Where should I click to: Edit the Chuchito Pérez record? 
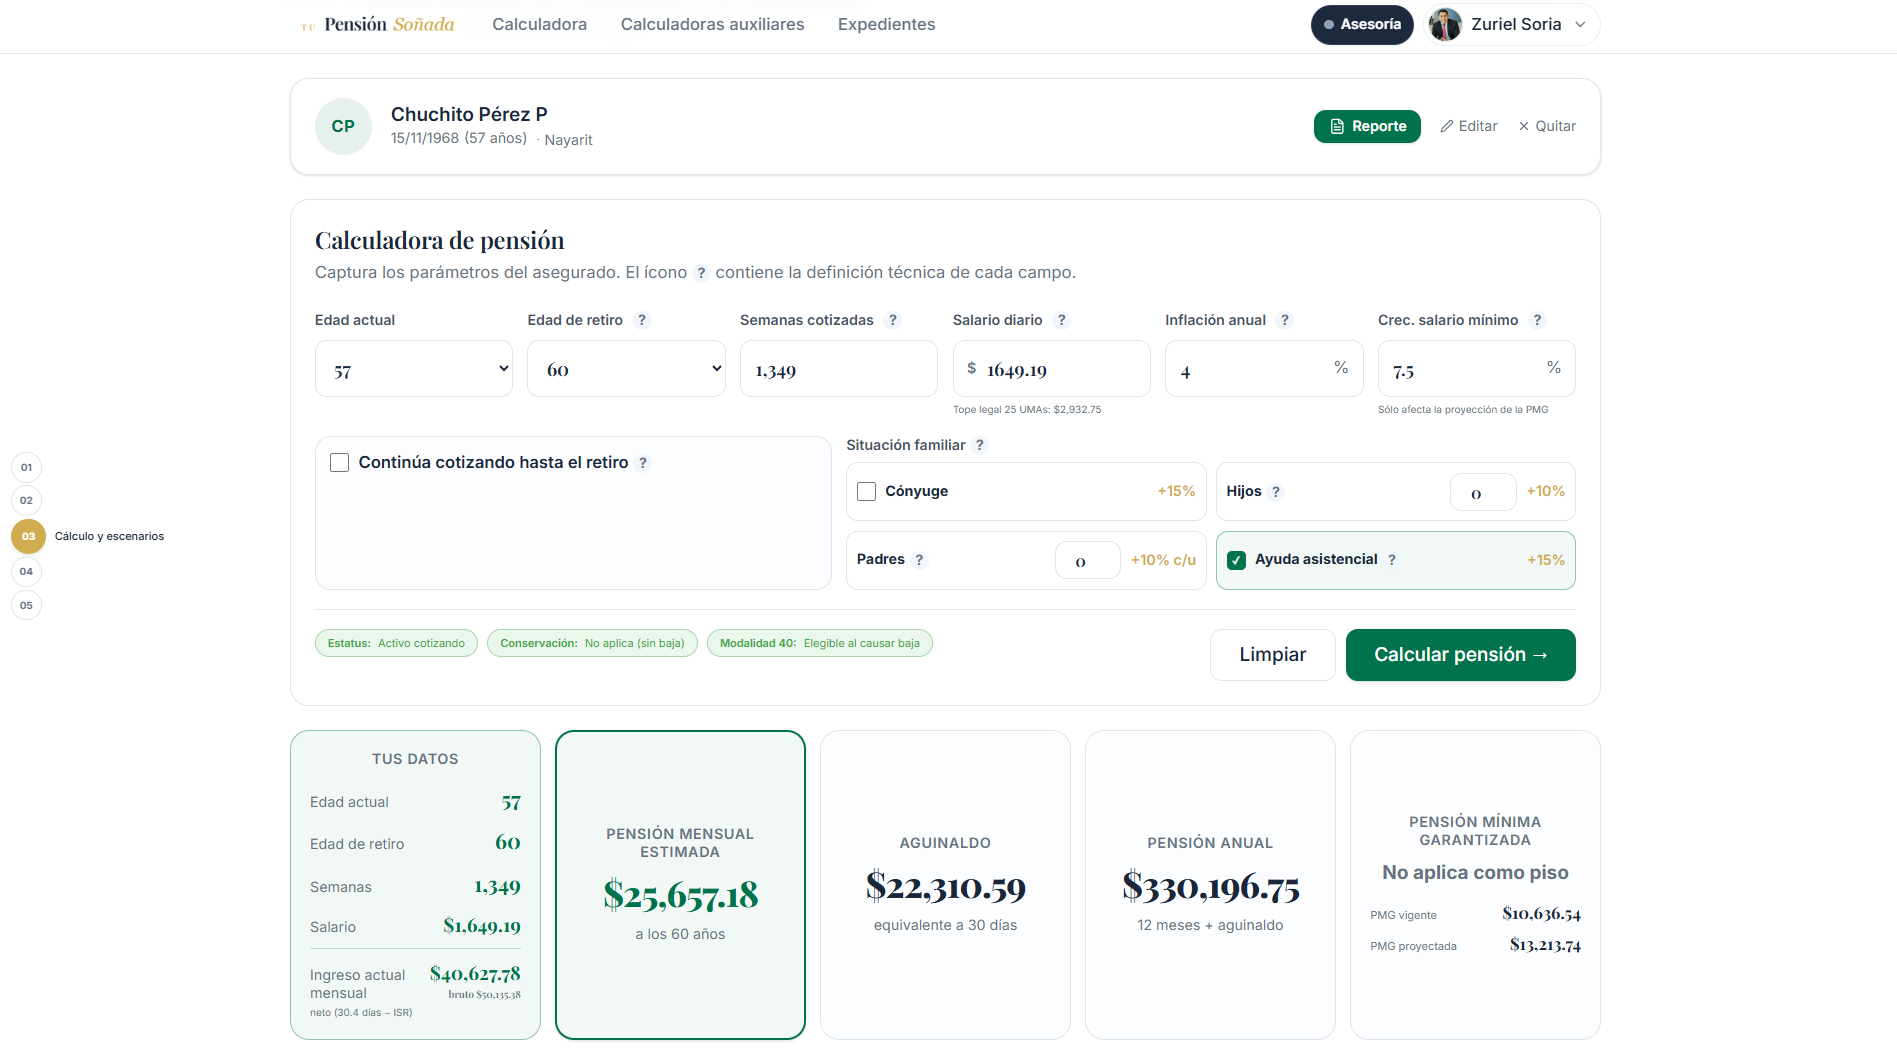click(x=1468, y=126)
